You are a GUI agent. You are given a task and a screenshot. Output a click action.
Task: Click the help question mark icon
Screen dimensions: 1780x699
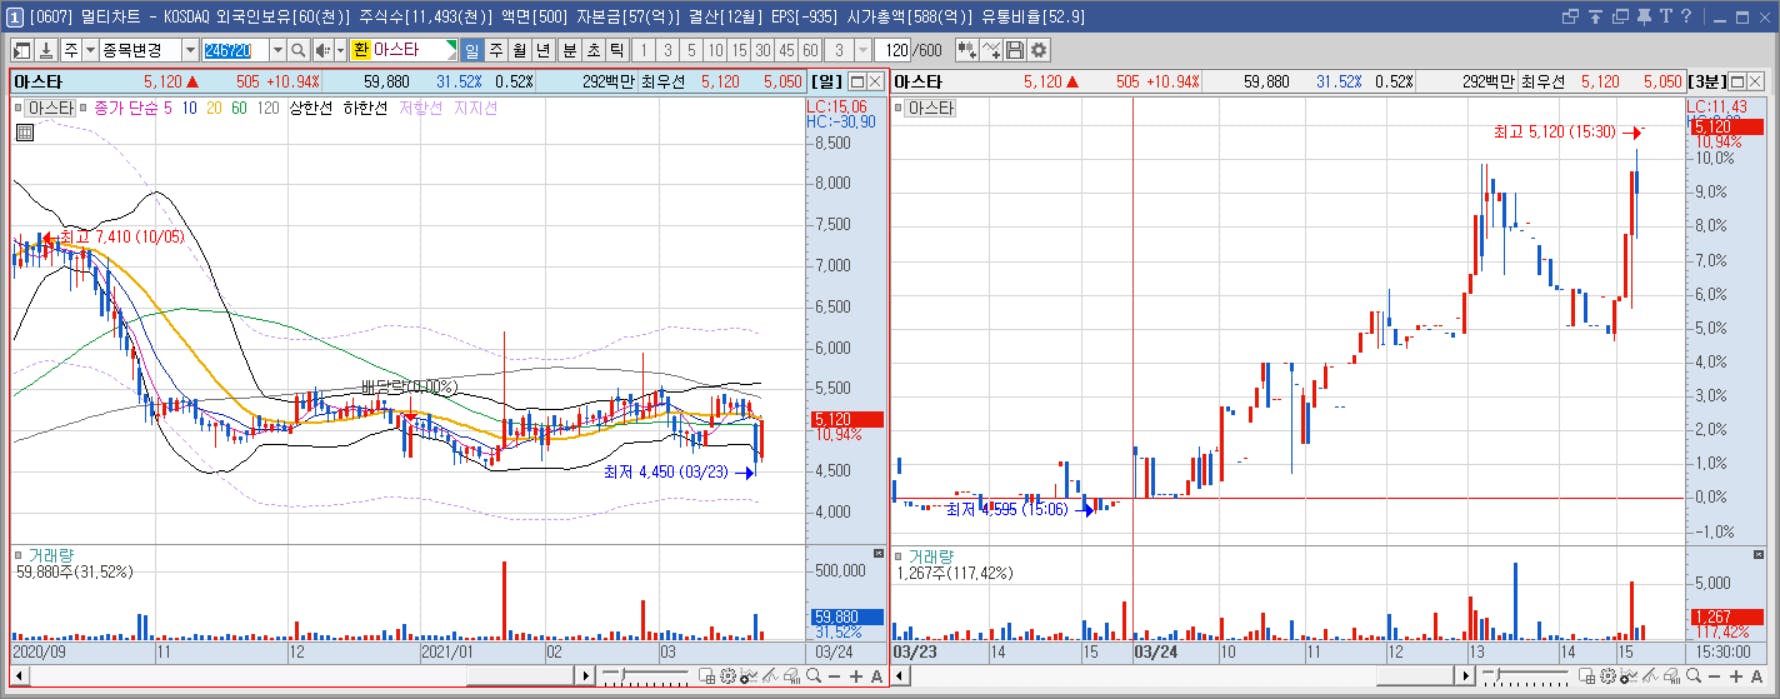coord(1686,16)
